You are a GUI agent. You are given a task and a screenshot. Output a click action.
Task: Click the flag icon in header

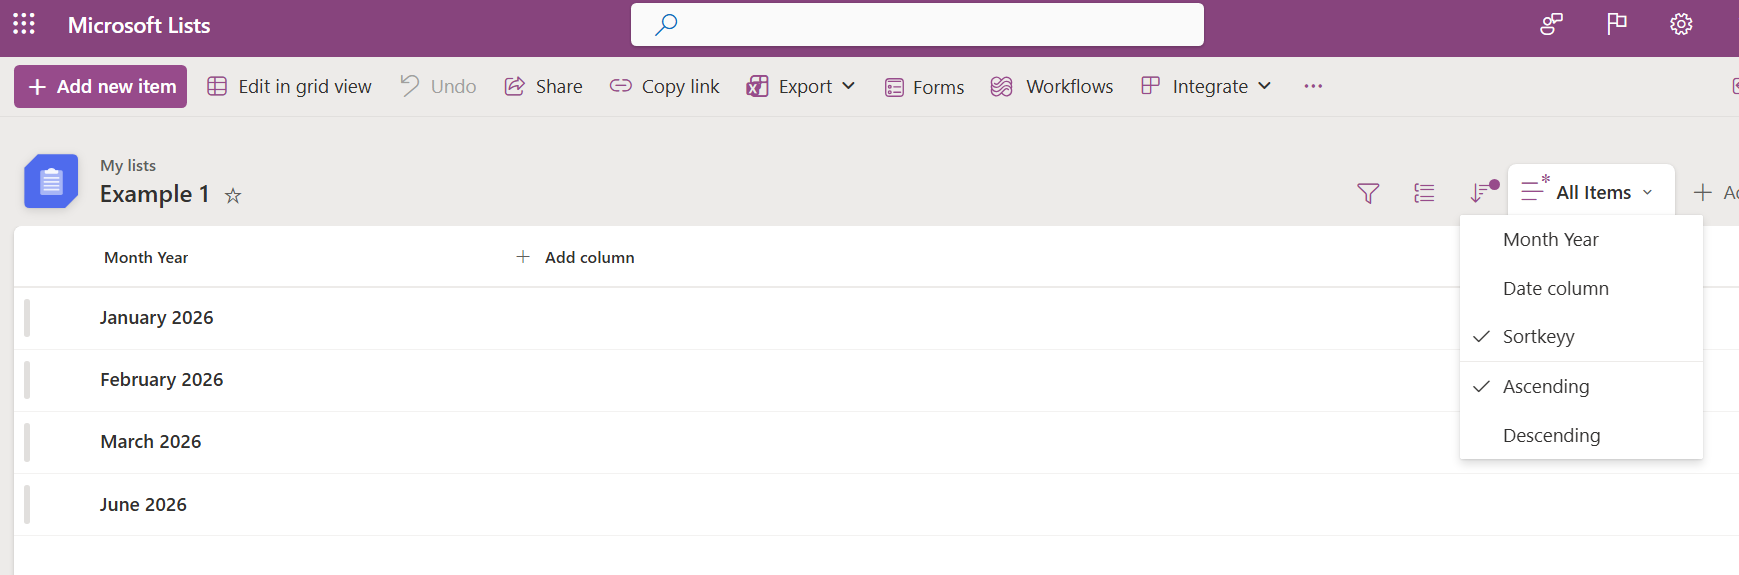click(x=1616, y=24)
